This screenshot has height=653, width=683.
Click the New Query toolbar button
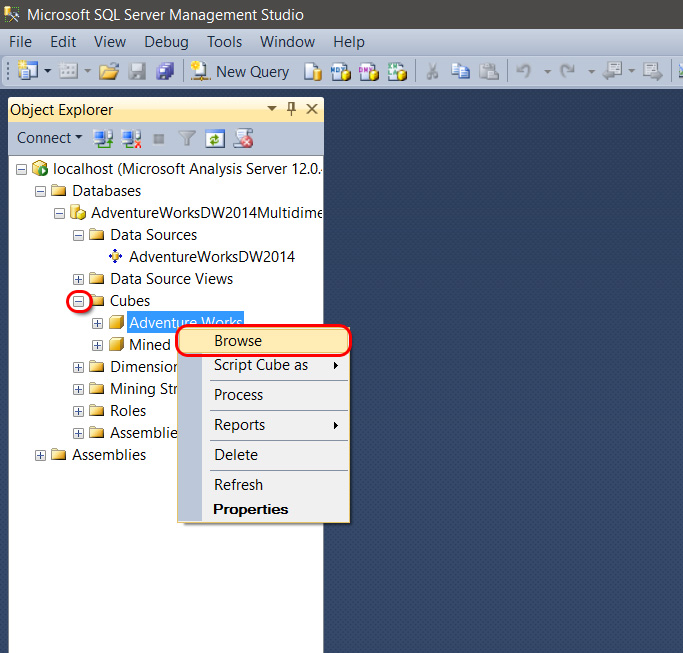pos(240,71)
